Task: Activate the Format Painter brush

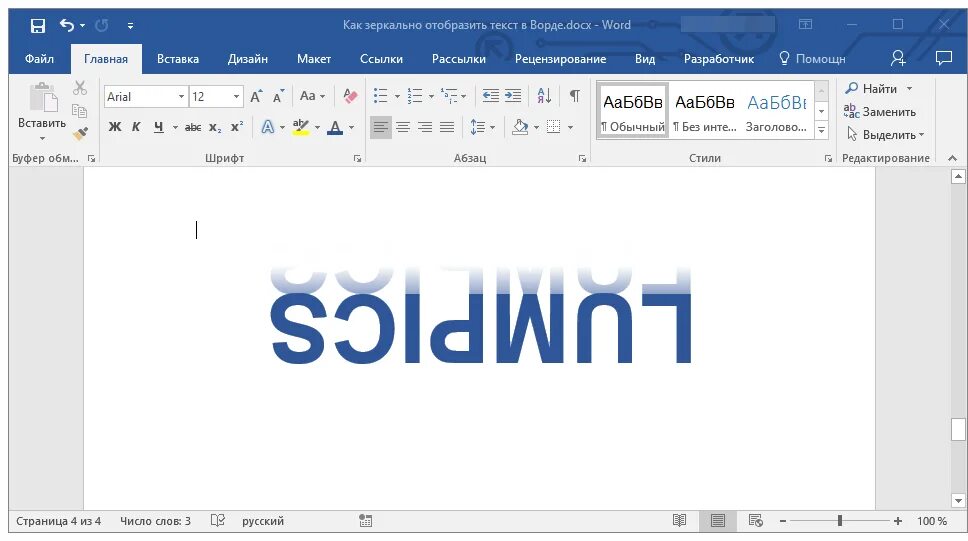Action: (x=80, y=133)
